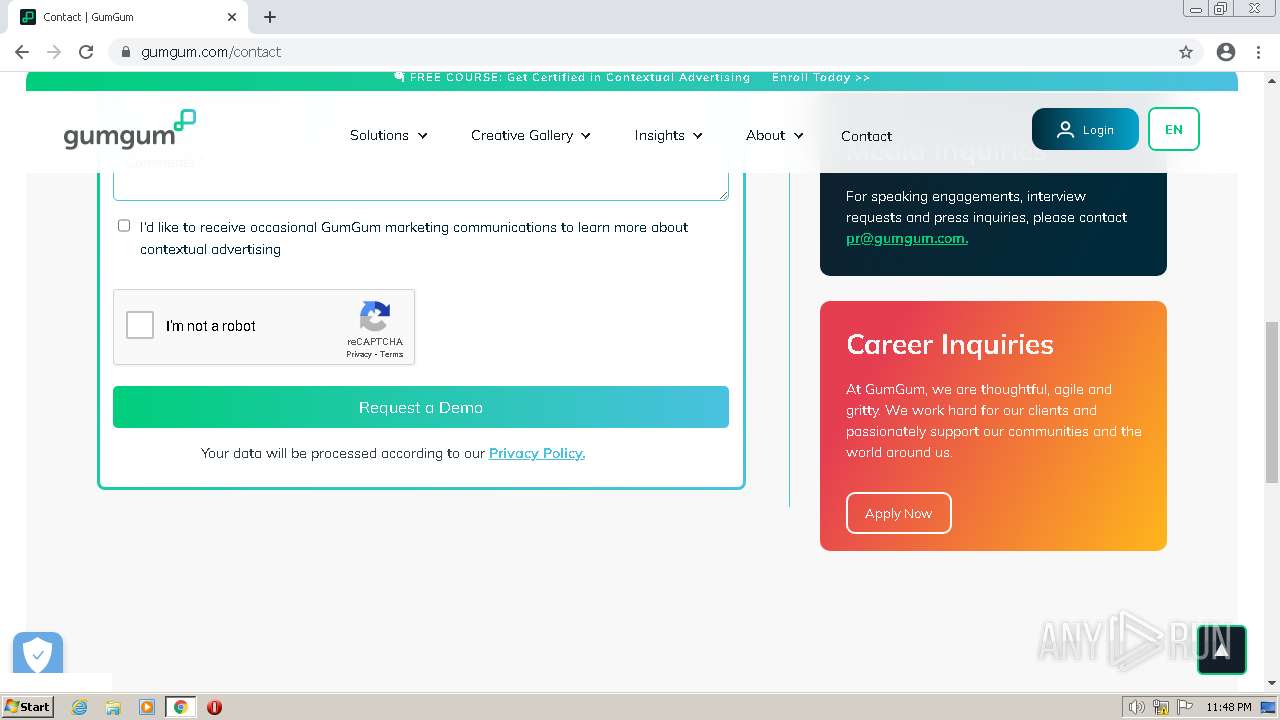Click the back-to-top arrow button
This screenshot has width=1280, height=720.
click(1221, 650)
